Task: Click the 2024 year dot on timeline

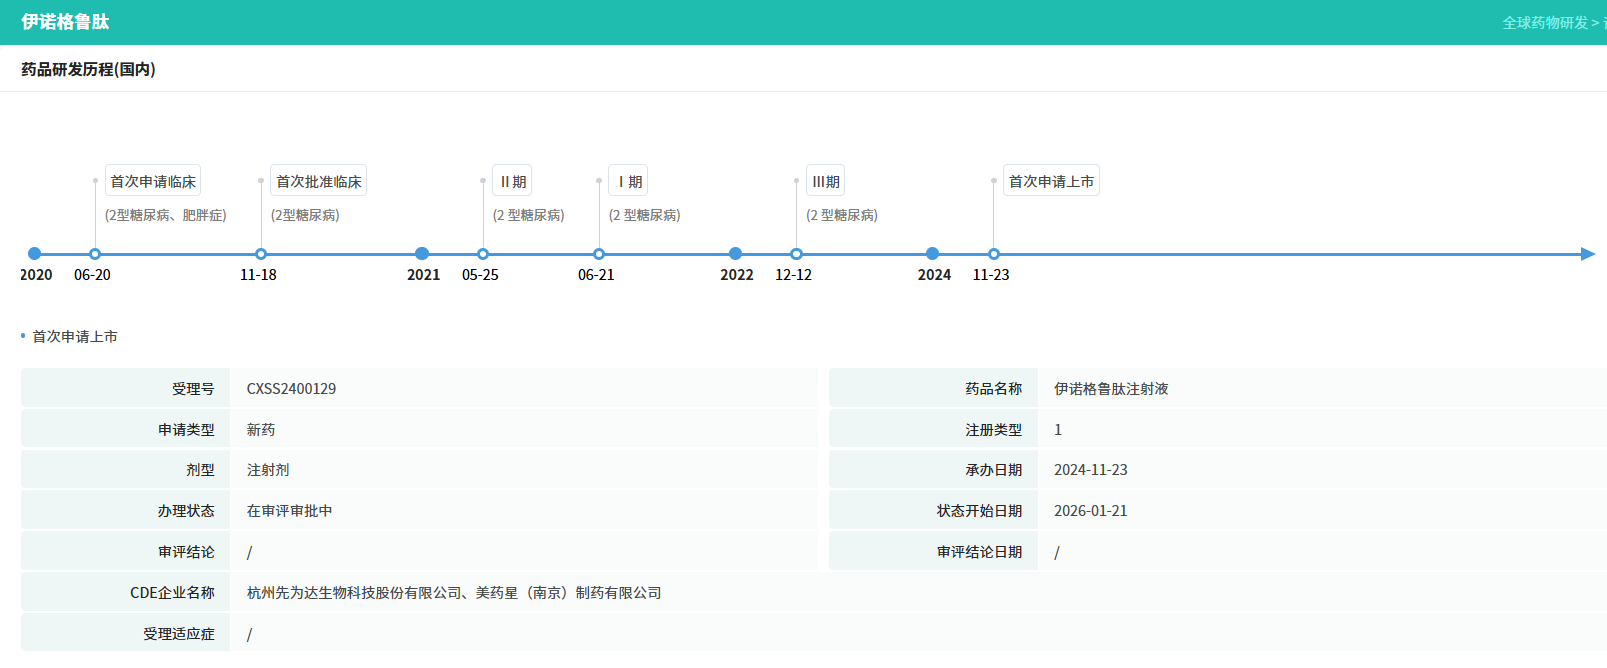Action: 933,254
